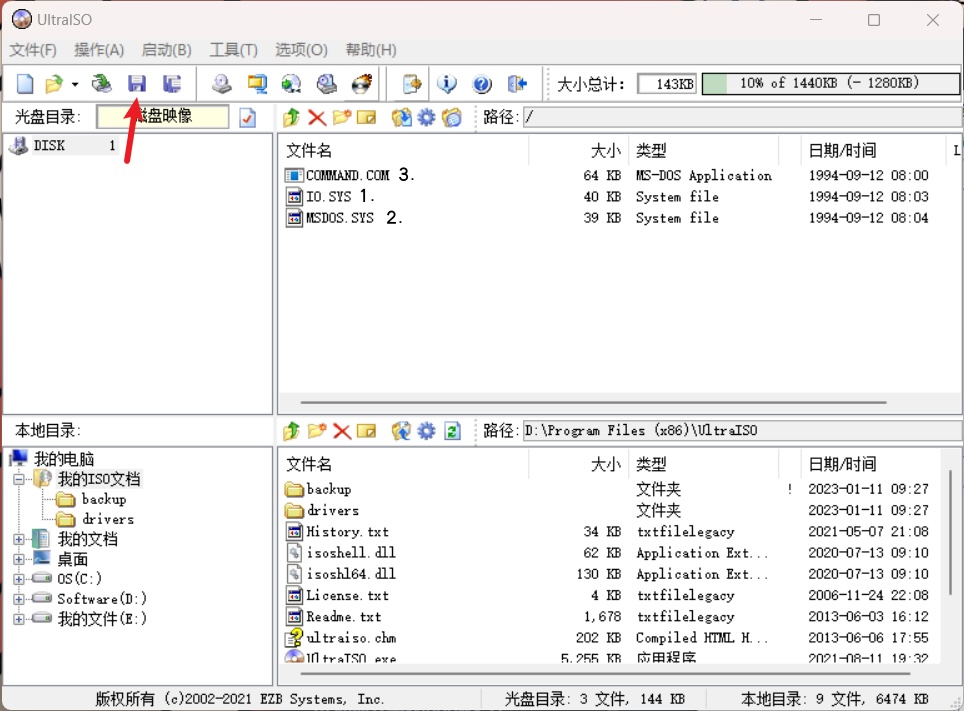
Task: Click the local pane Add files icon
Action: pos(401,431)
